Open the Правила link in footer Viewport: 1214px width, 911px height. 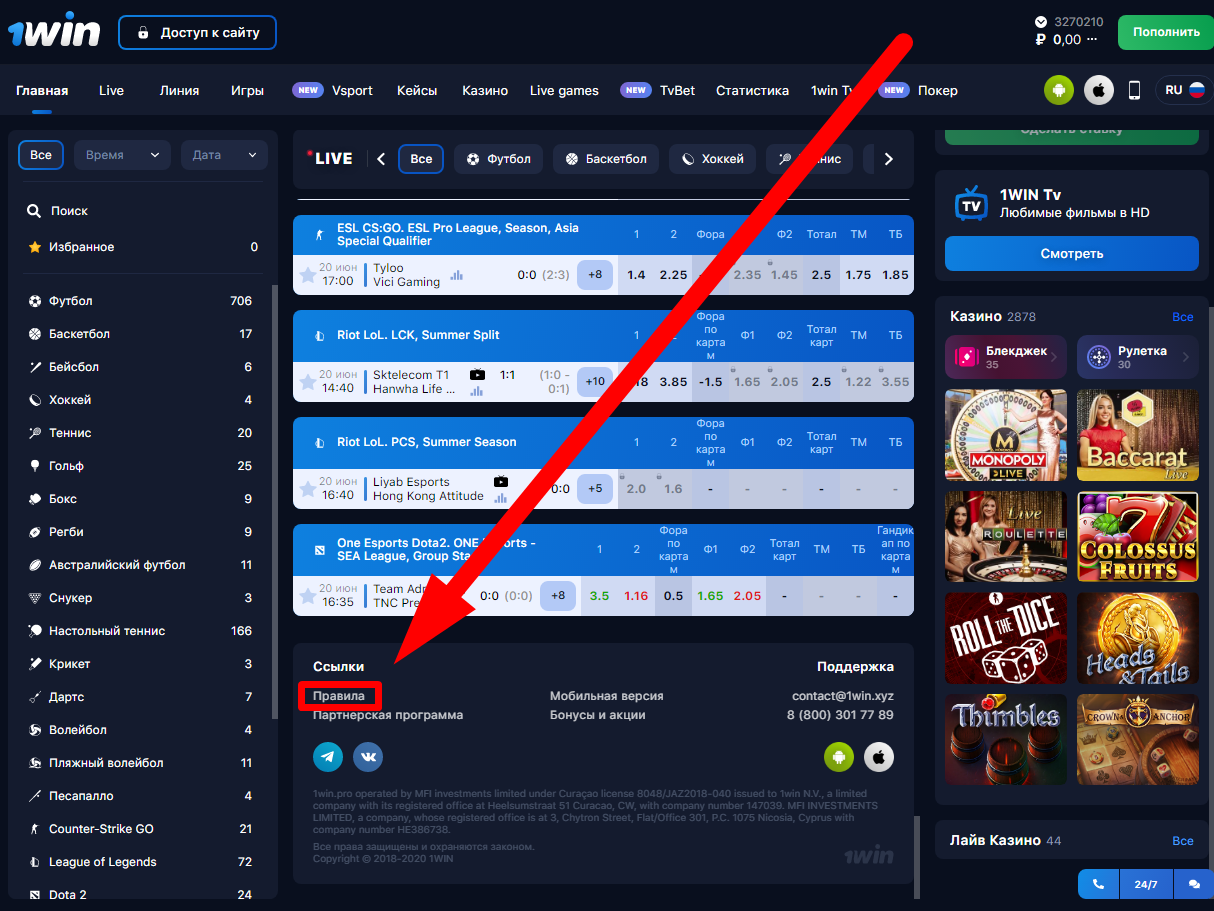pos(339,696)
